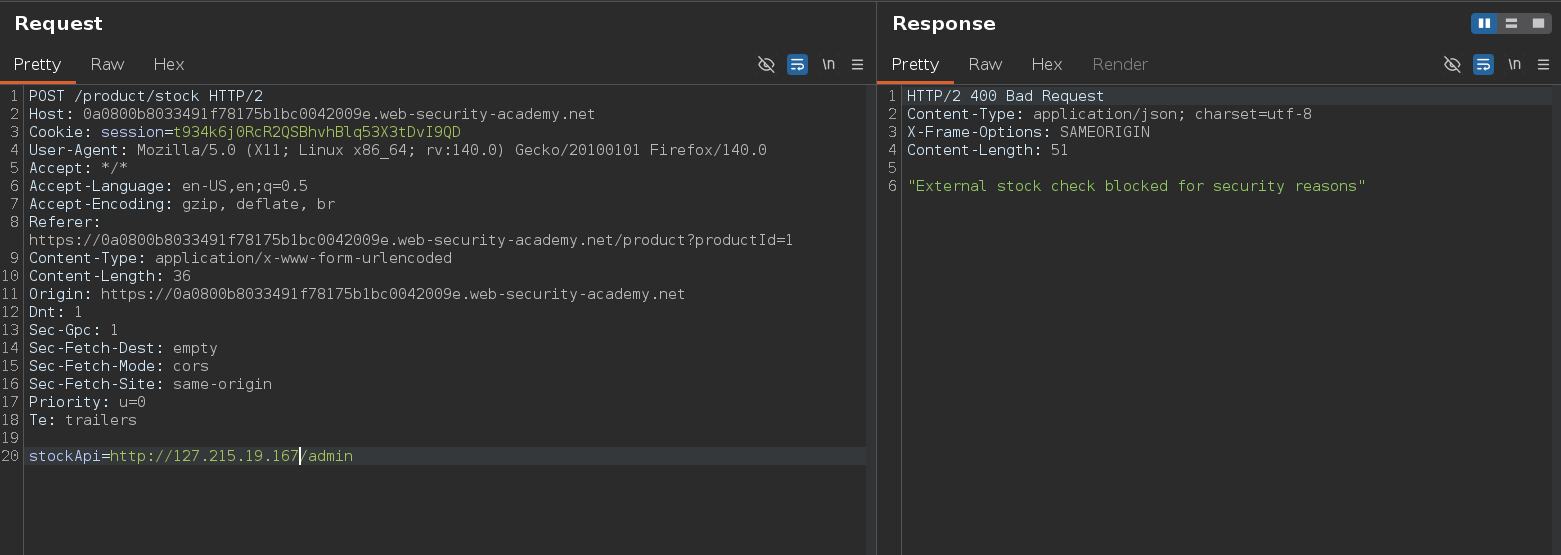This screenshot has height=555, width=1561.
Task: Click the Host header value
Action: pos(339,114)
